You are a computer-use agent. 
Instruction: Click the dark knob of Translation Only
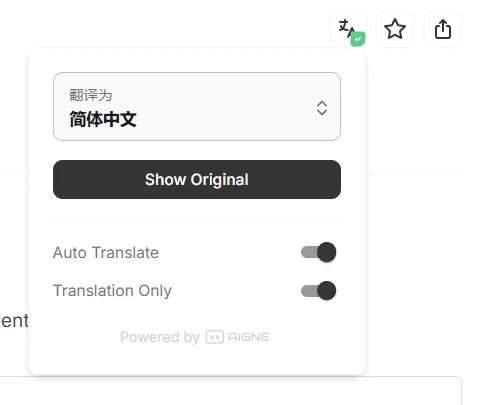pos(327,291)
